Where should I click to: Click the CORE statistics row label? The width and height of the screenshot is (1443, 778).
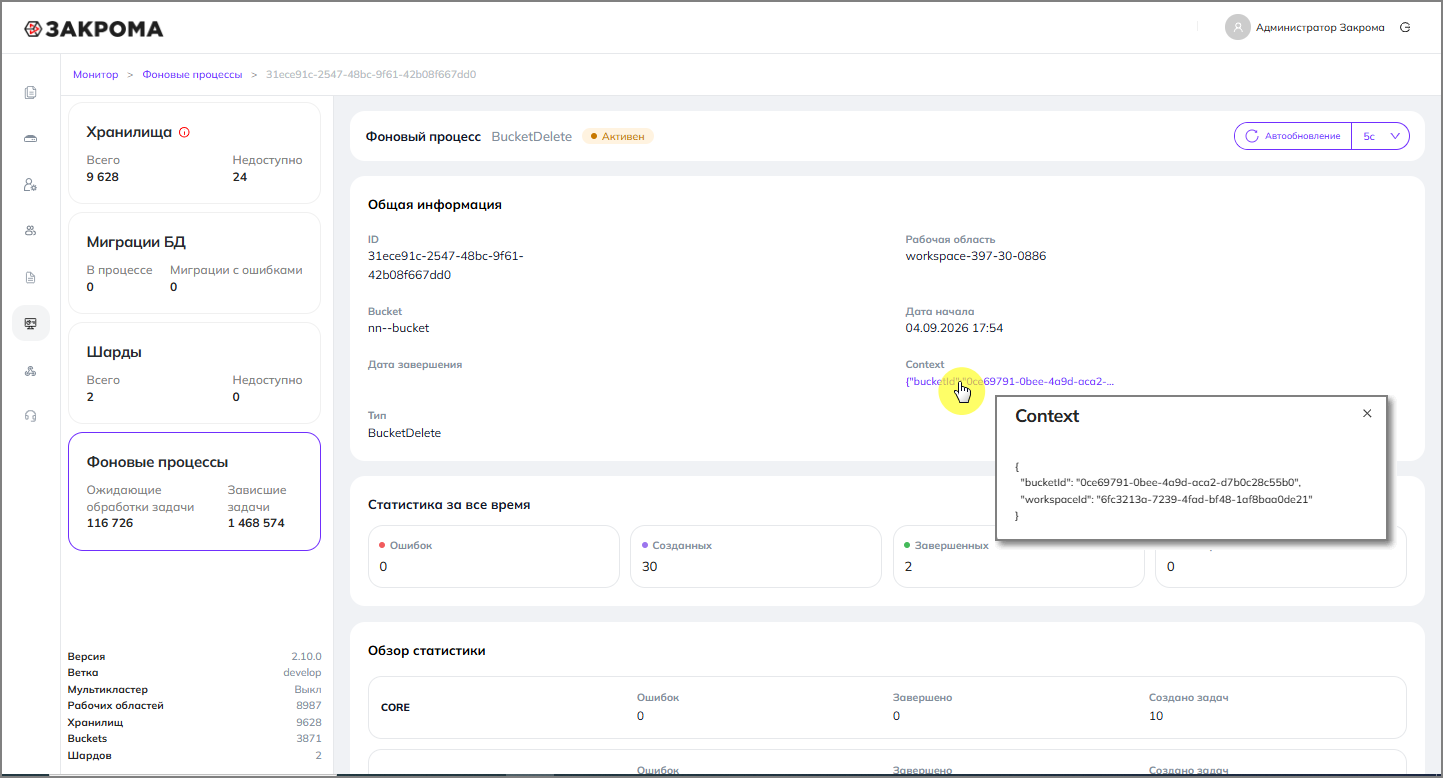tap(395, 707)
